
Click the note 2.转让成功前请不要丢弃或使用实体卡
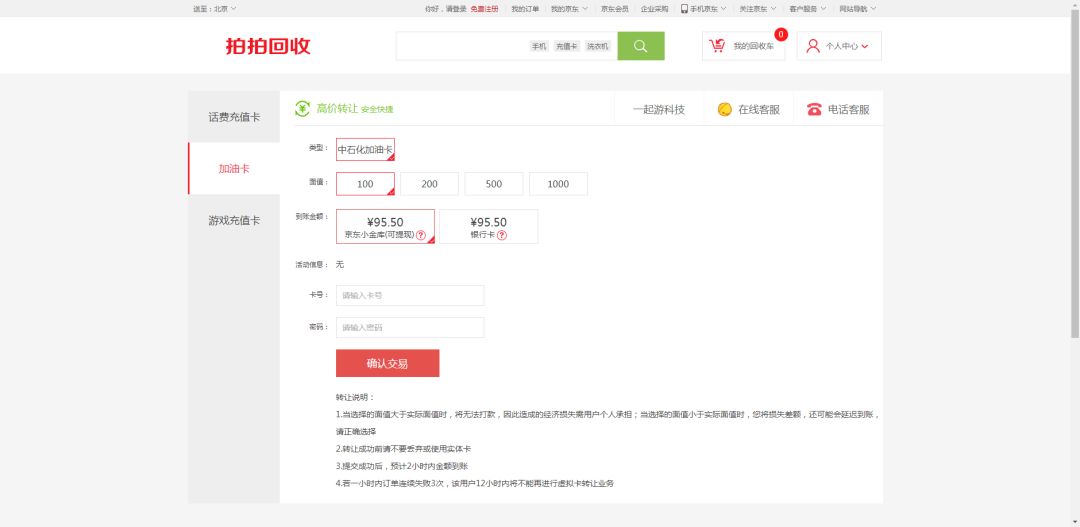(x=404, y=448)
